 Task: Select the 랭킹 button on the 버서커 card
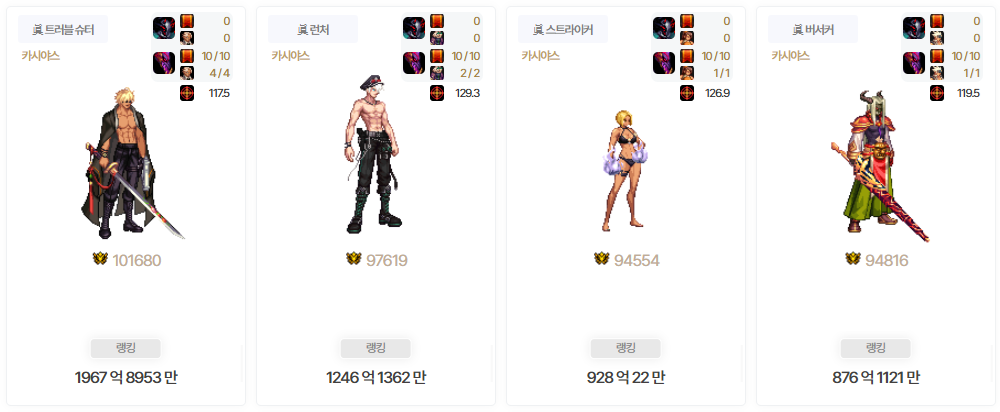point(876,348)
